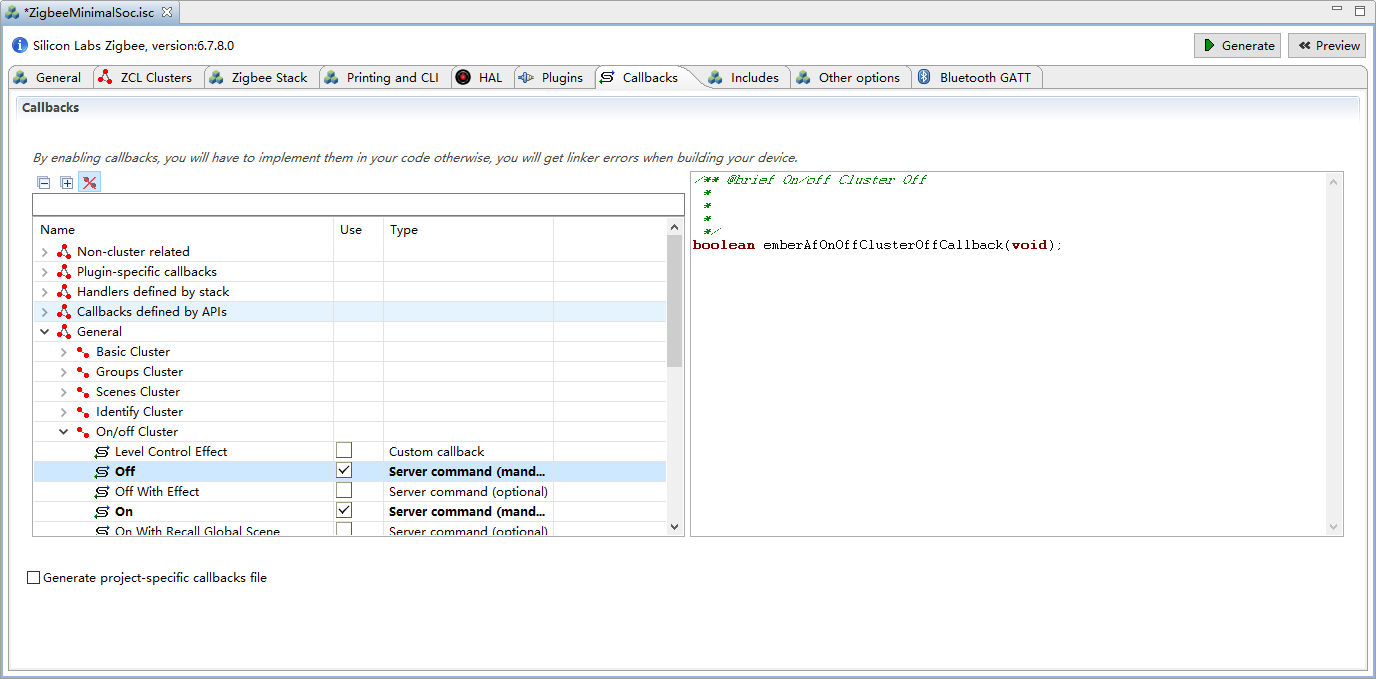Click the tree scroll up arrow
The height and width of the screenshot is (679, 1376).
[674, 227]
